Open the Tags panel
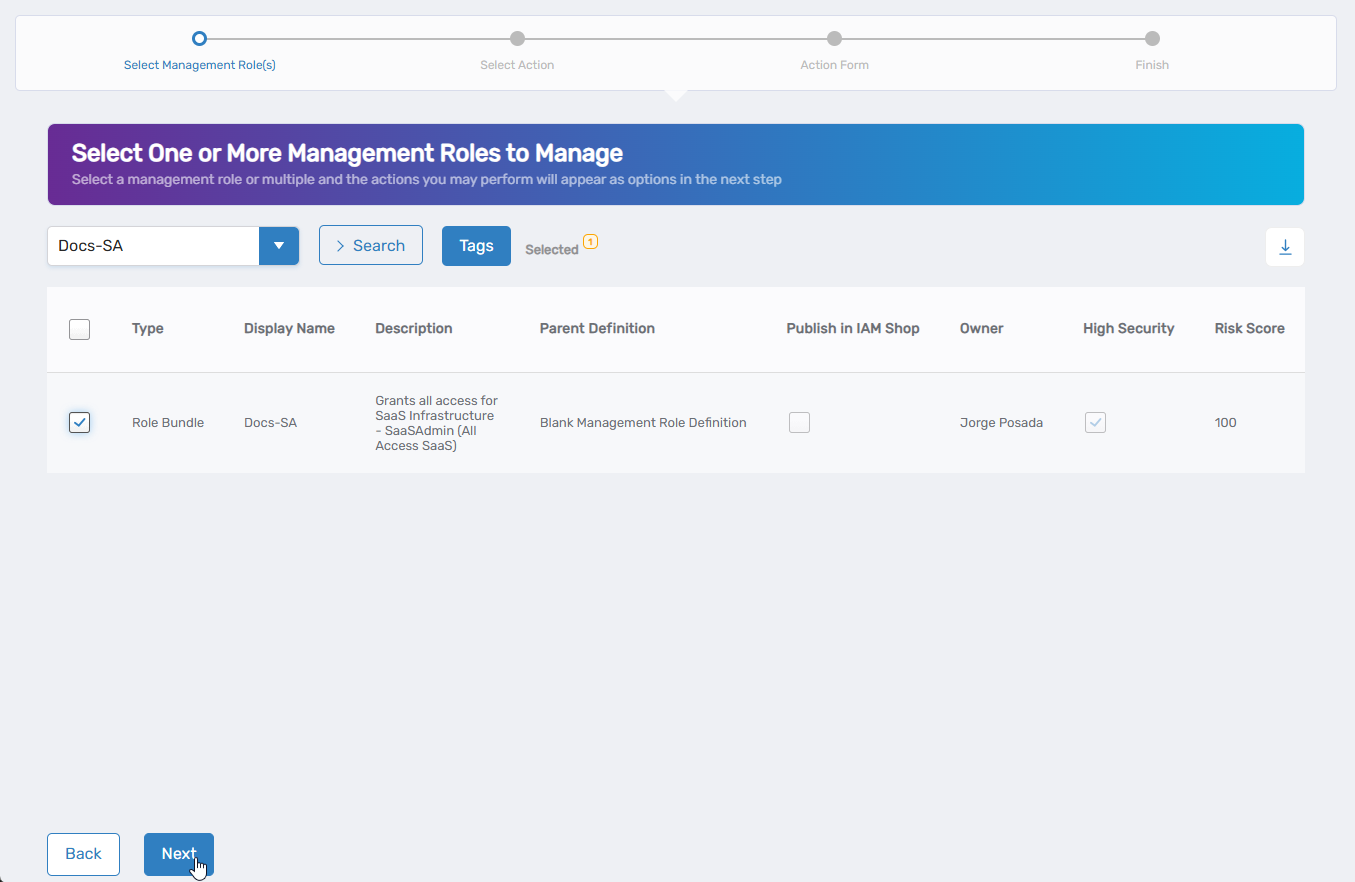Screen dimensions: 1355x882 [476, 245]
